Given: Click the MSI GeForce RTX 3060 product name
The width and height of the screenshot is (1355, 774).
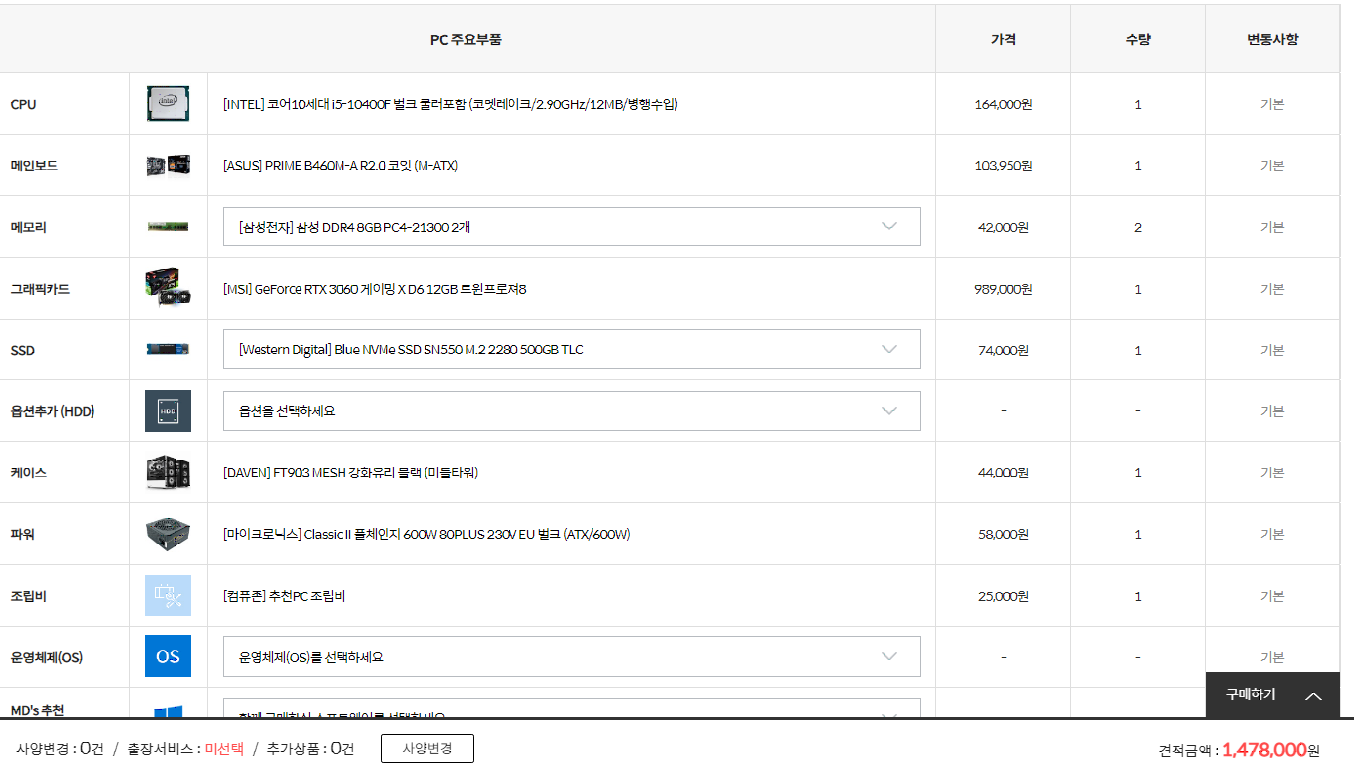Looking at the screenshot, I should coord(374,289).
